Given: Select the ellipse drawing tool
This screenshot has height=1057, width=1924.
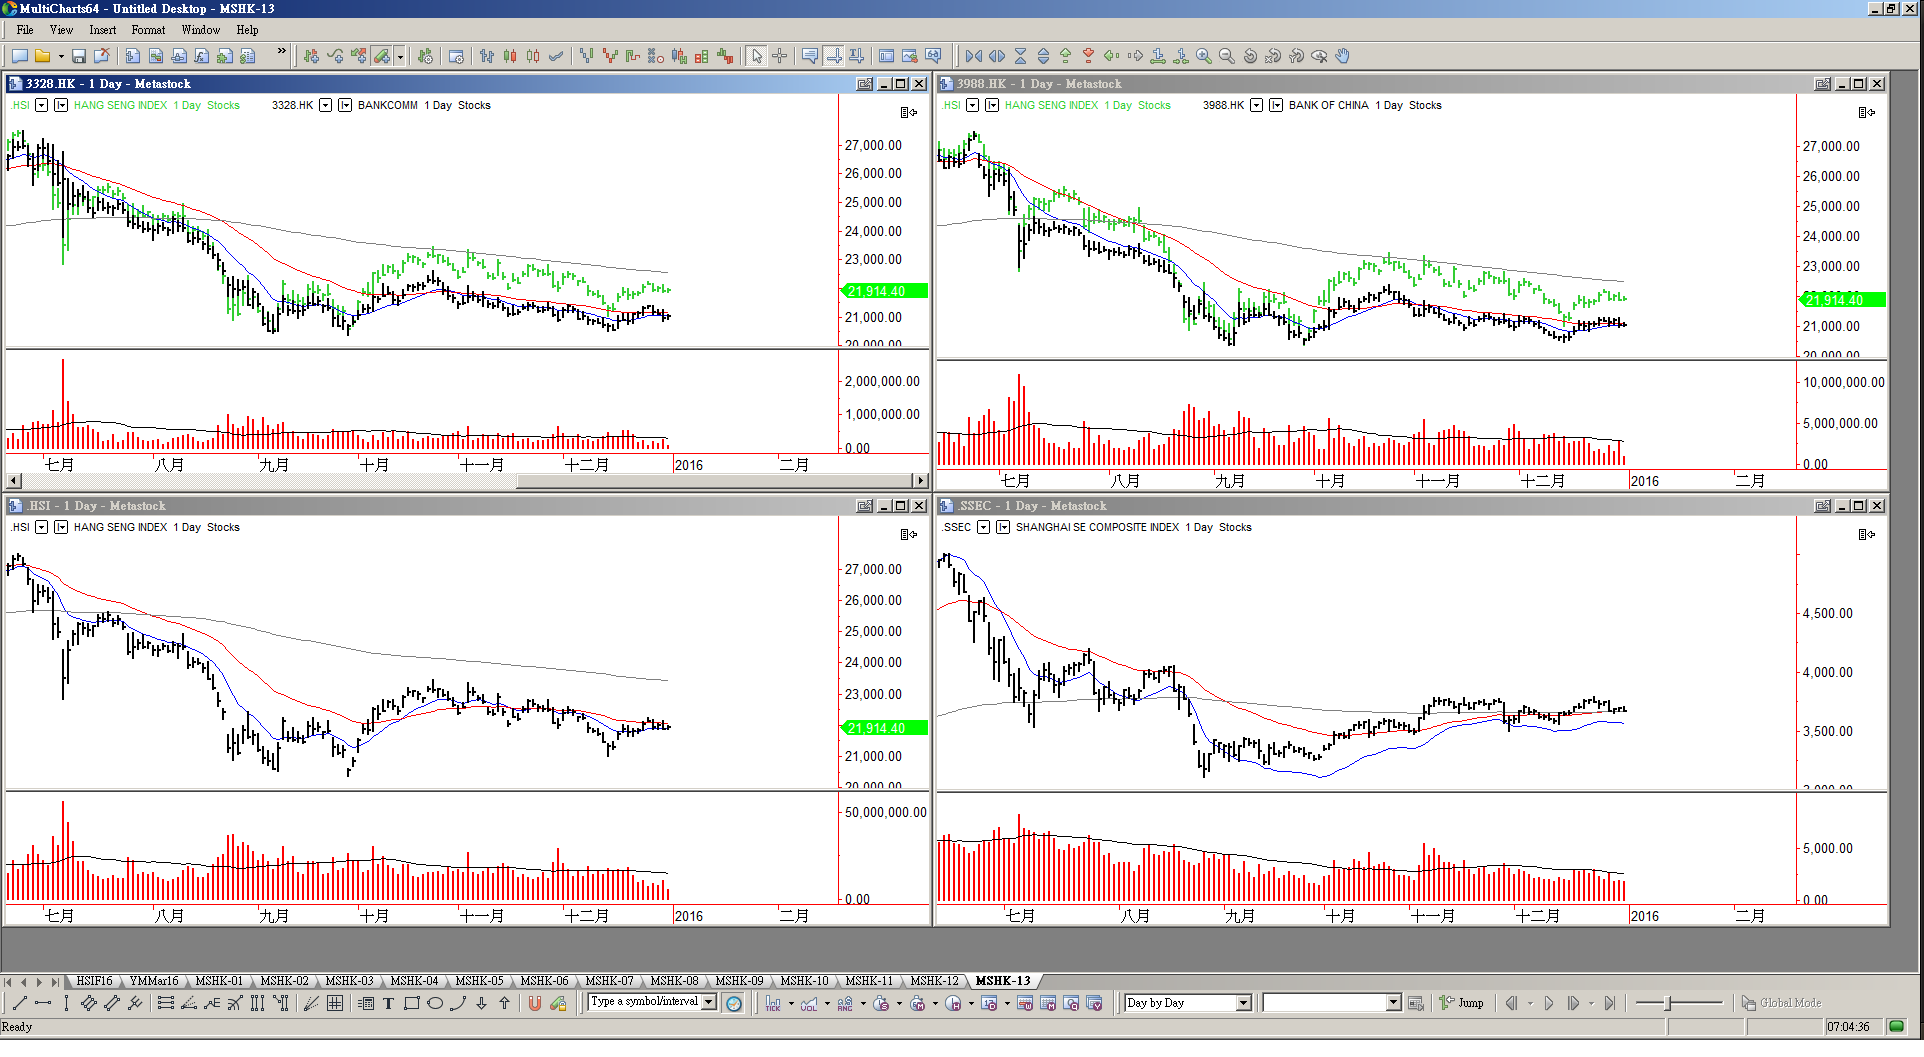Looking at the screenshot, I should click(x=435, y=1004).
